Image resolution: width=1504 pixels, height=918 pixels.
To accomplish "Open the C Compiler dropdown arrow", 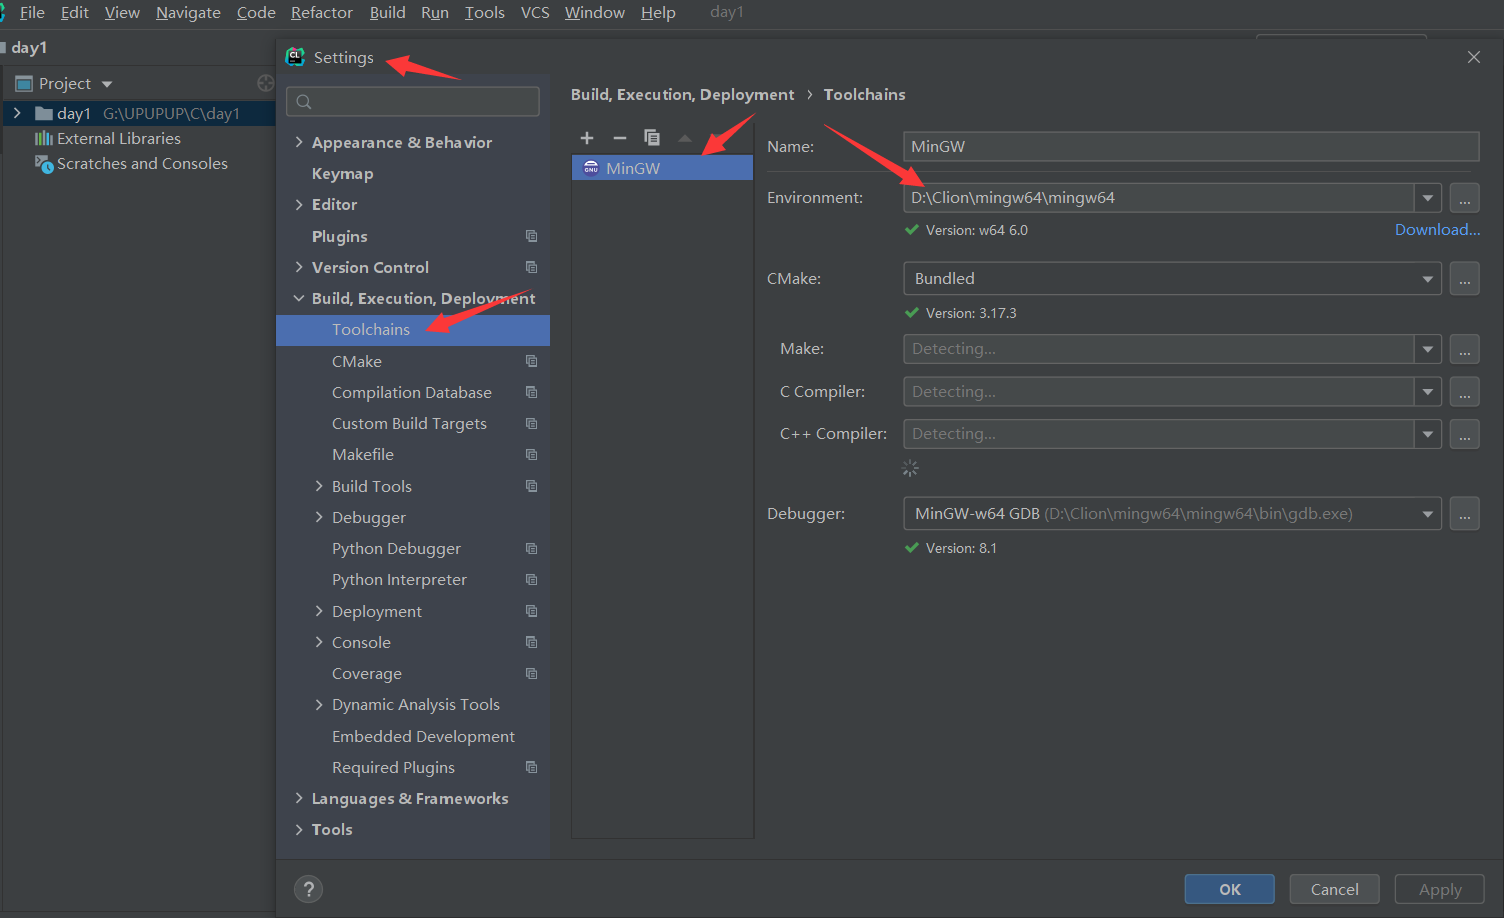I will [x=1428, y=392].
